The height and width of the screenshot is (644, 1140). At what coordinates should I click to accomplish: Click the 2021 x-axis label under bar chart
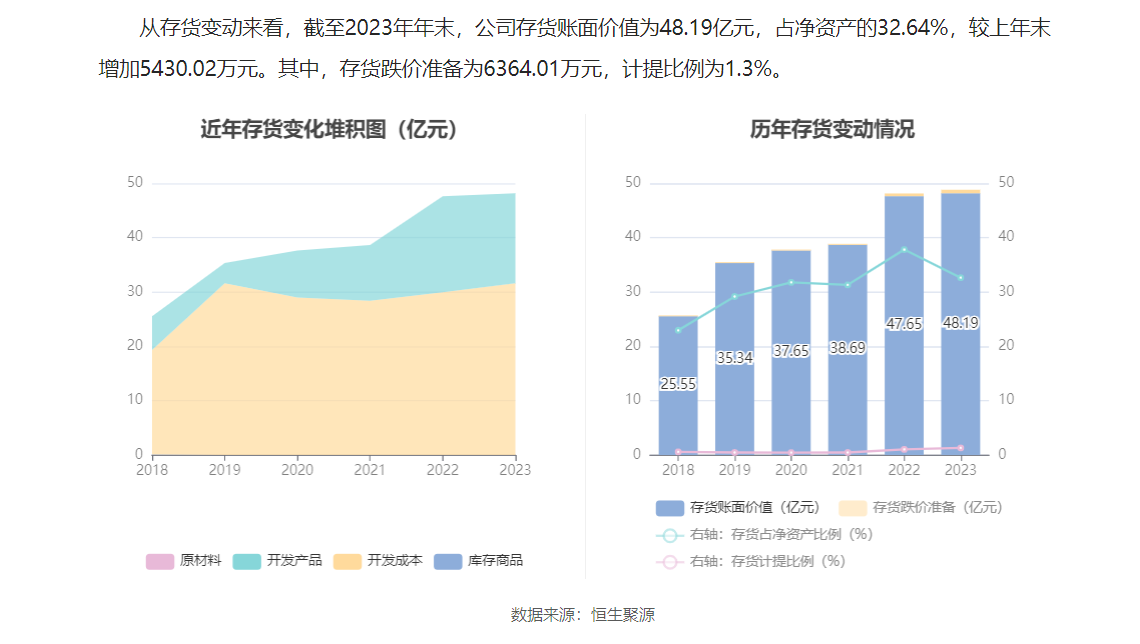[848, 470]
